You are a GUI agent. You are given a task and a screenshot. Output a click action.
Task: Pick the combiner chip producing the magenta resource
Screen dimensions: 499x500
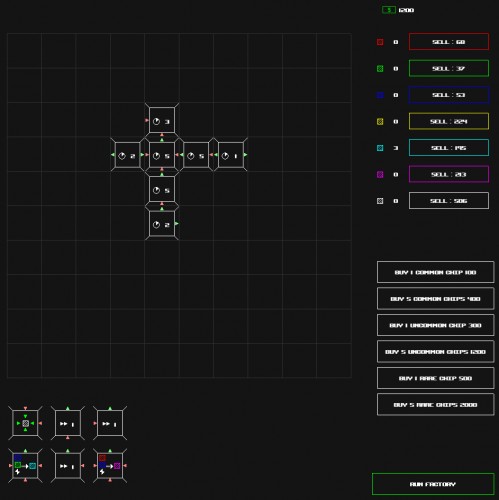110,466
